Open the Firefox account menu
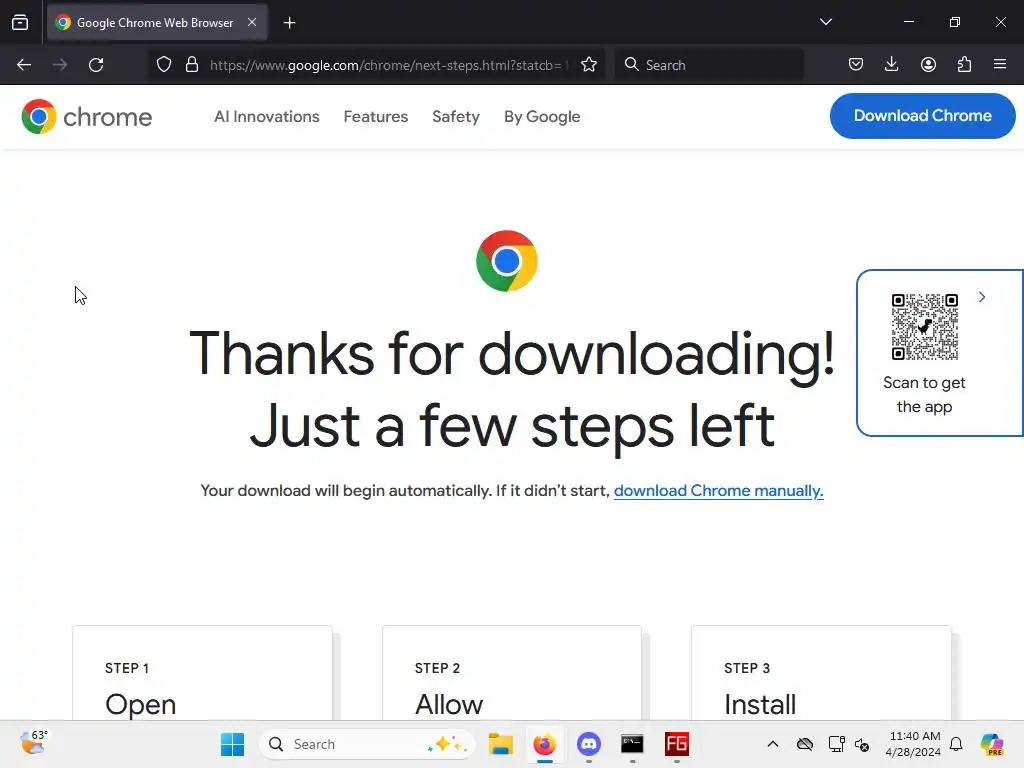Image resolution: width=1024 pixels, height=768 pixels. (928, 65)
